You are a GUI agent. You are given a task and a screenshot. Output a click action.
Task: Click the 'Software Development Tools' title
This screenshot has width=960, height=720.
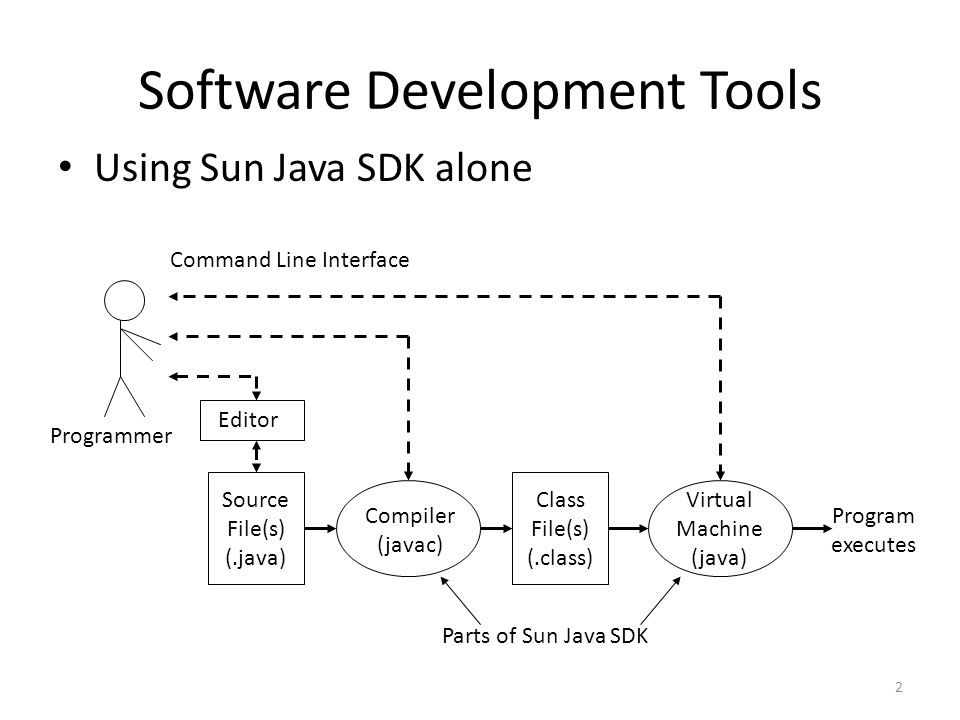pos(479,91)
